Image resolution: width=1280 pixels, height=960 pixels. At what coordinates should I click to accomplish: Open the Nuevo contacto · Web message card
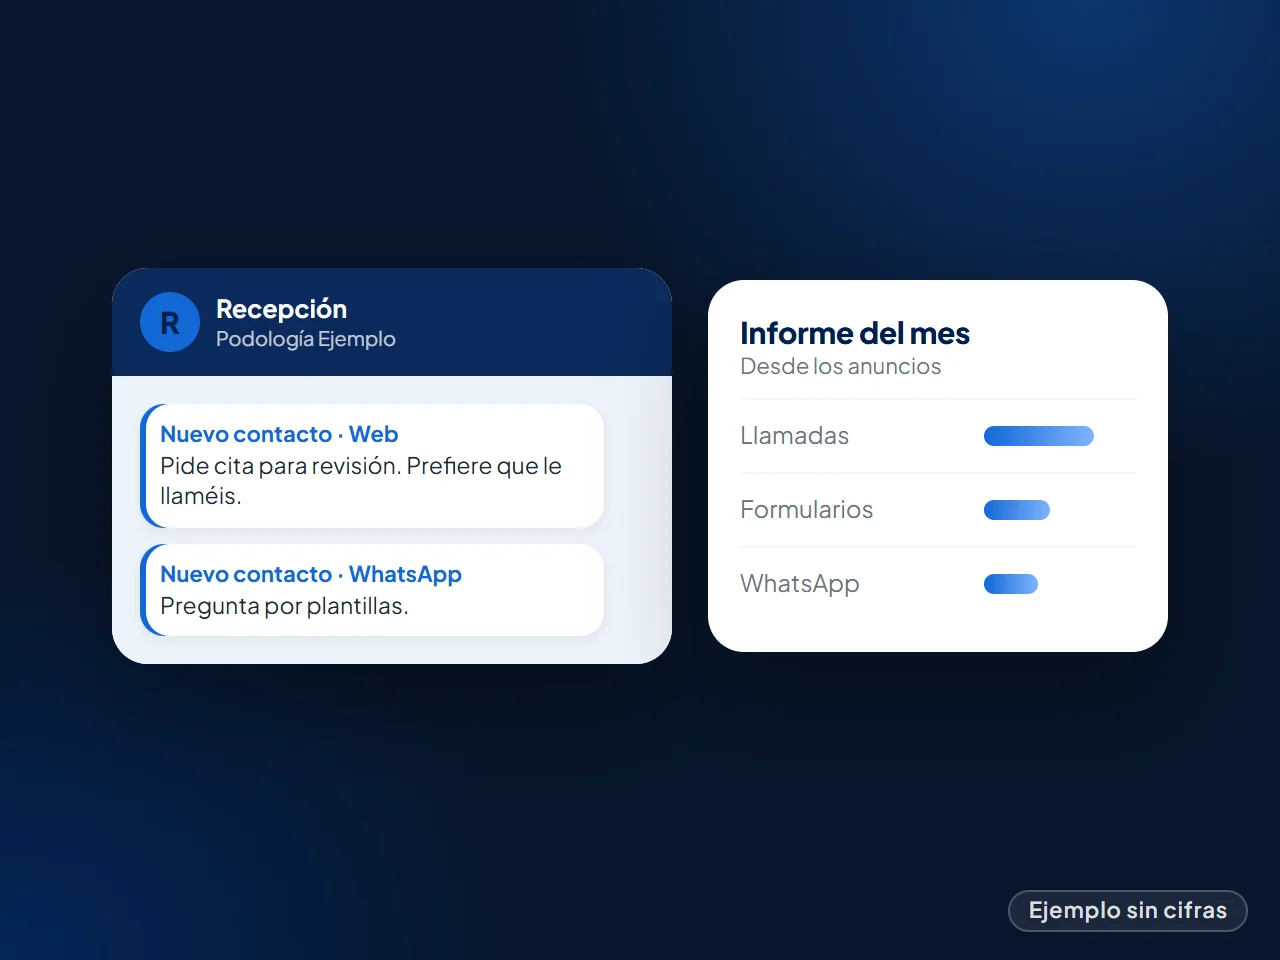coord(372,466)
